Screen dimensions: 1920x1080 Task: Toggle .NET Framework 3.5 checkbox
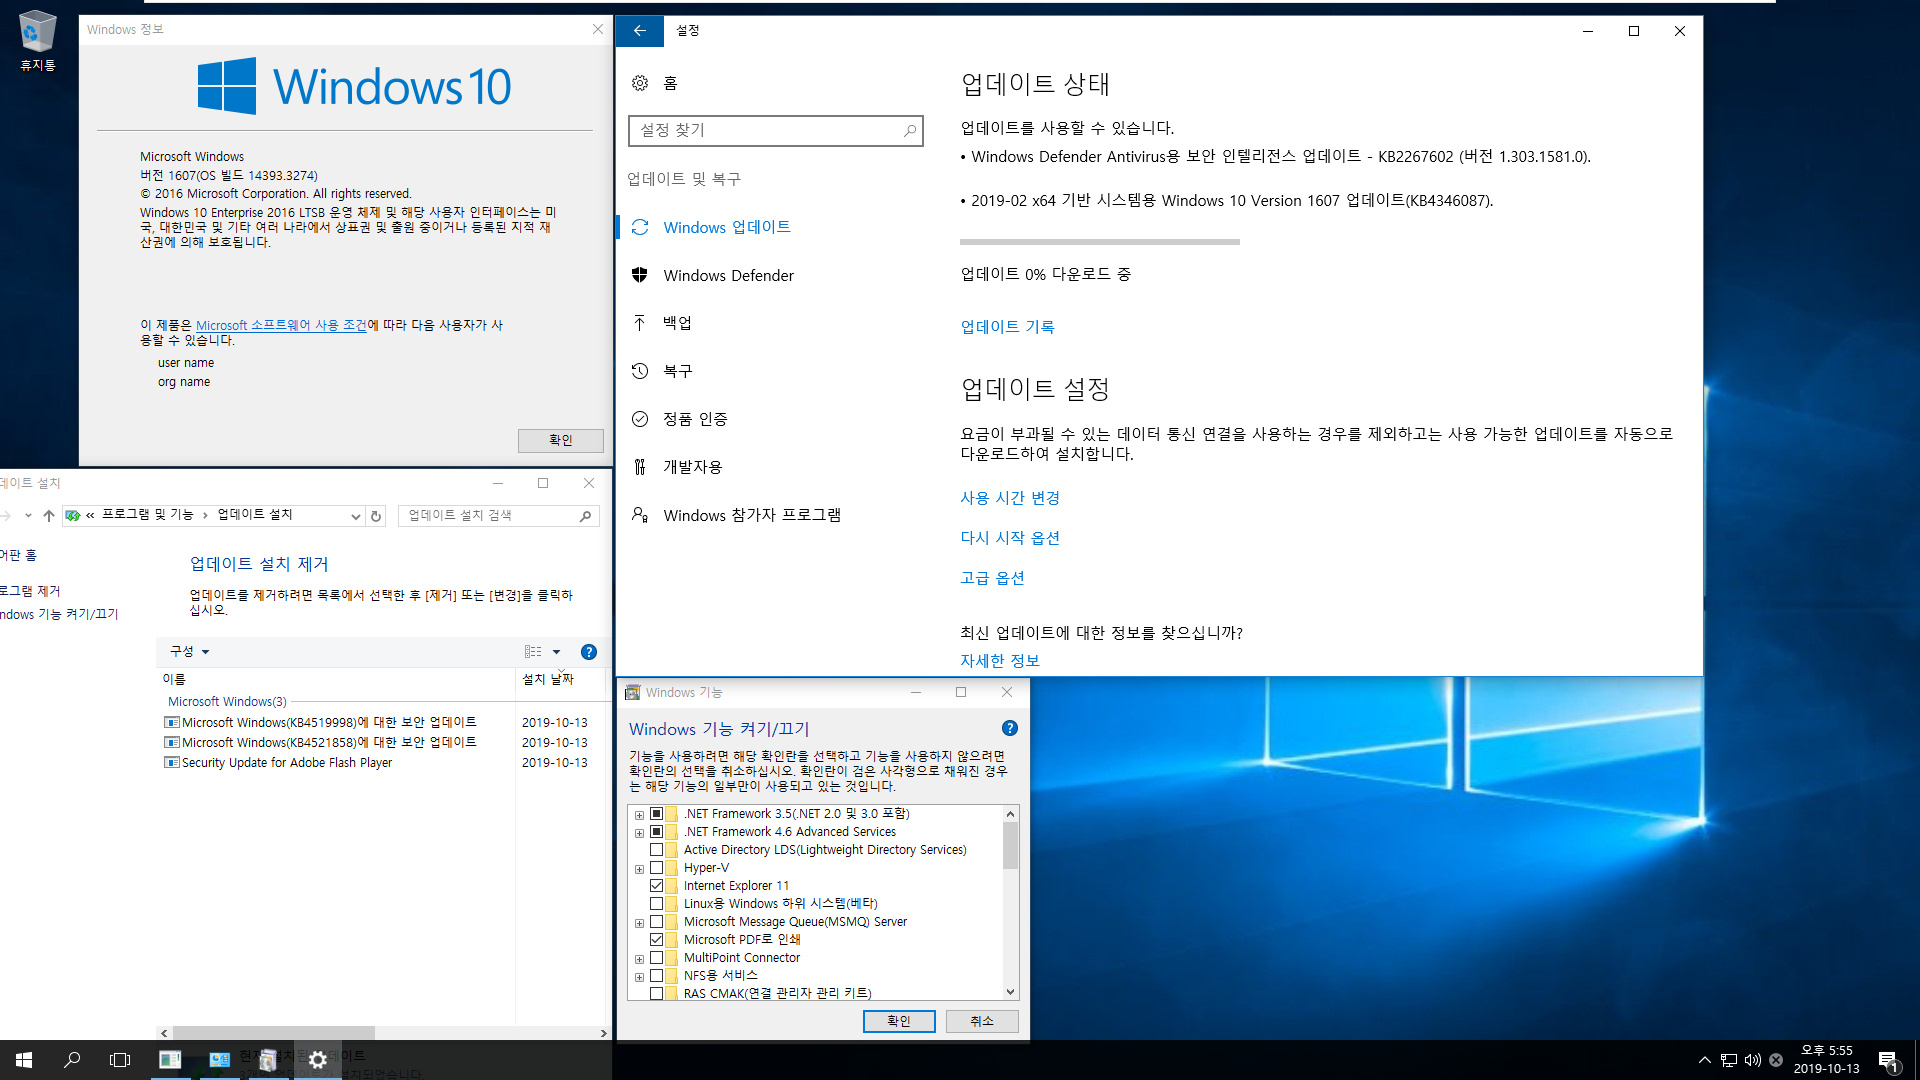(657, 814)
